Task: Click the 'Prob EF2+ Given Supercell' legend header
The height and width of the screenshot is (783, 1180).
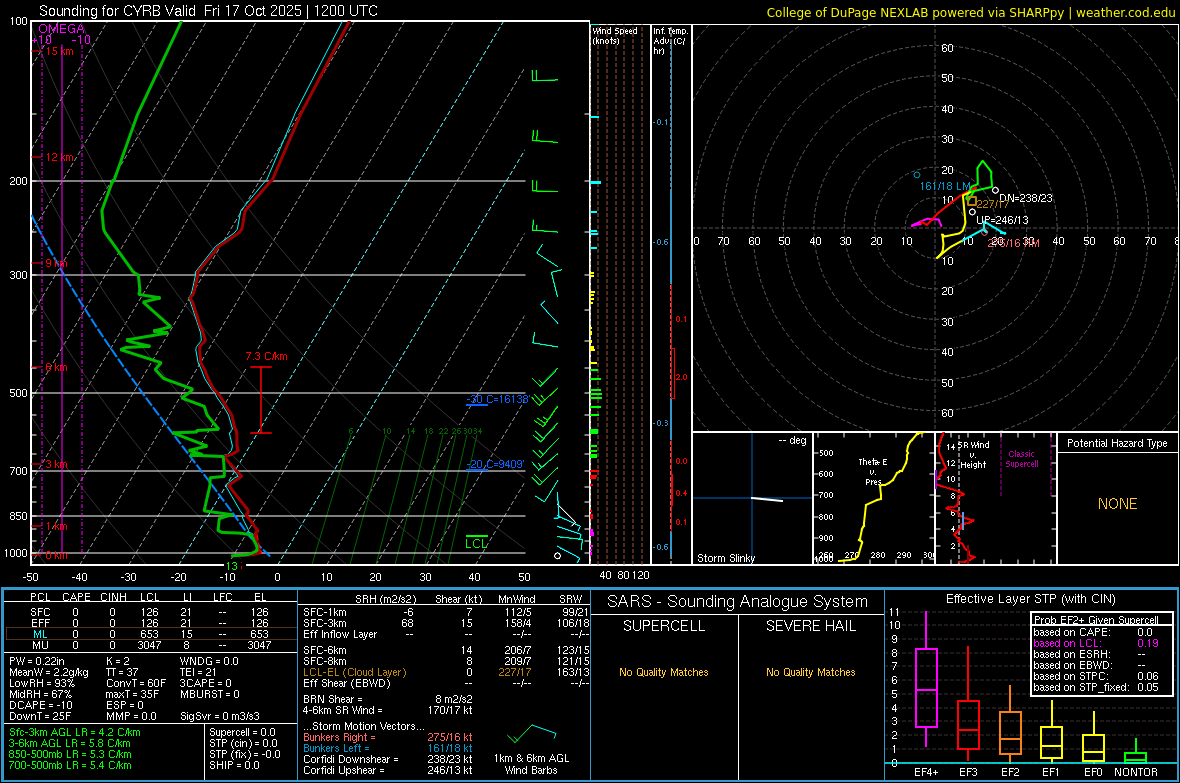Action: click(x=1096, y=620)
